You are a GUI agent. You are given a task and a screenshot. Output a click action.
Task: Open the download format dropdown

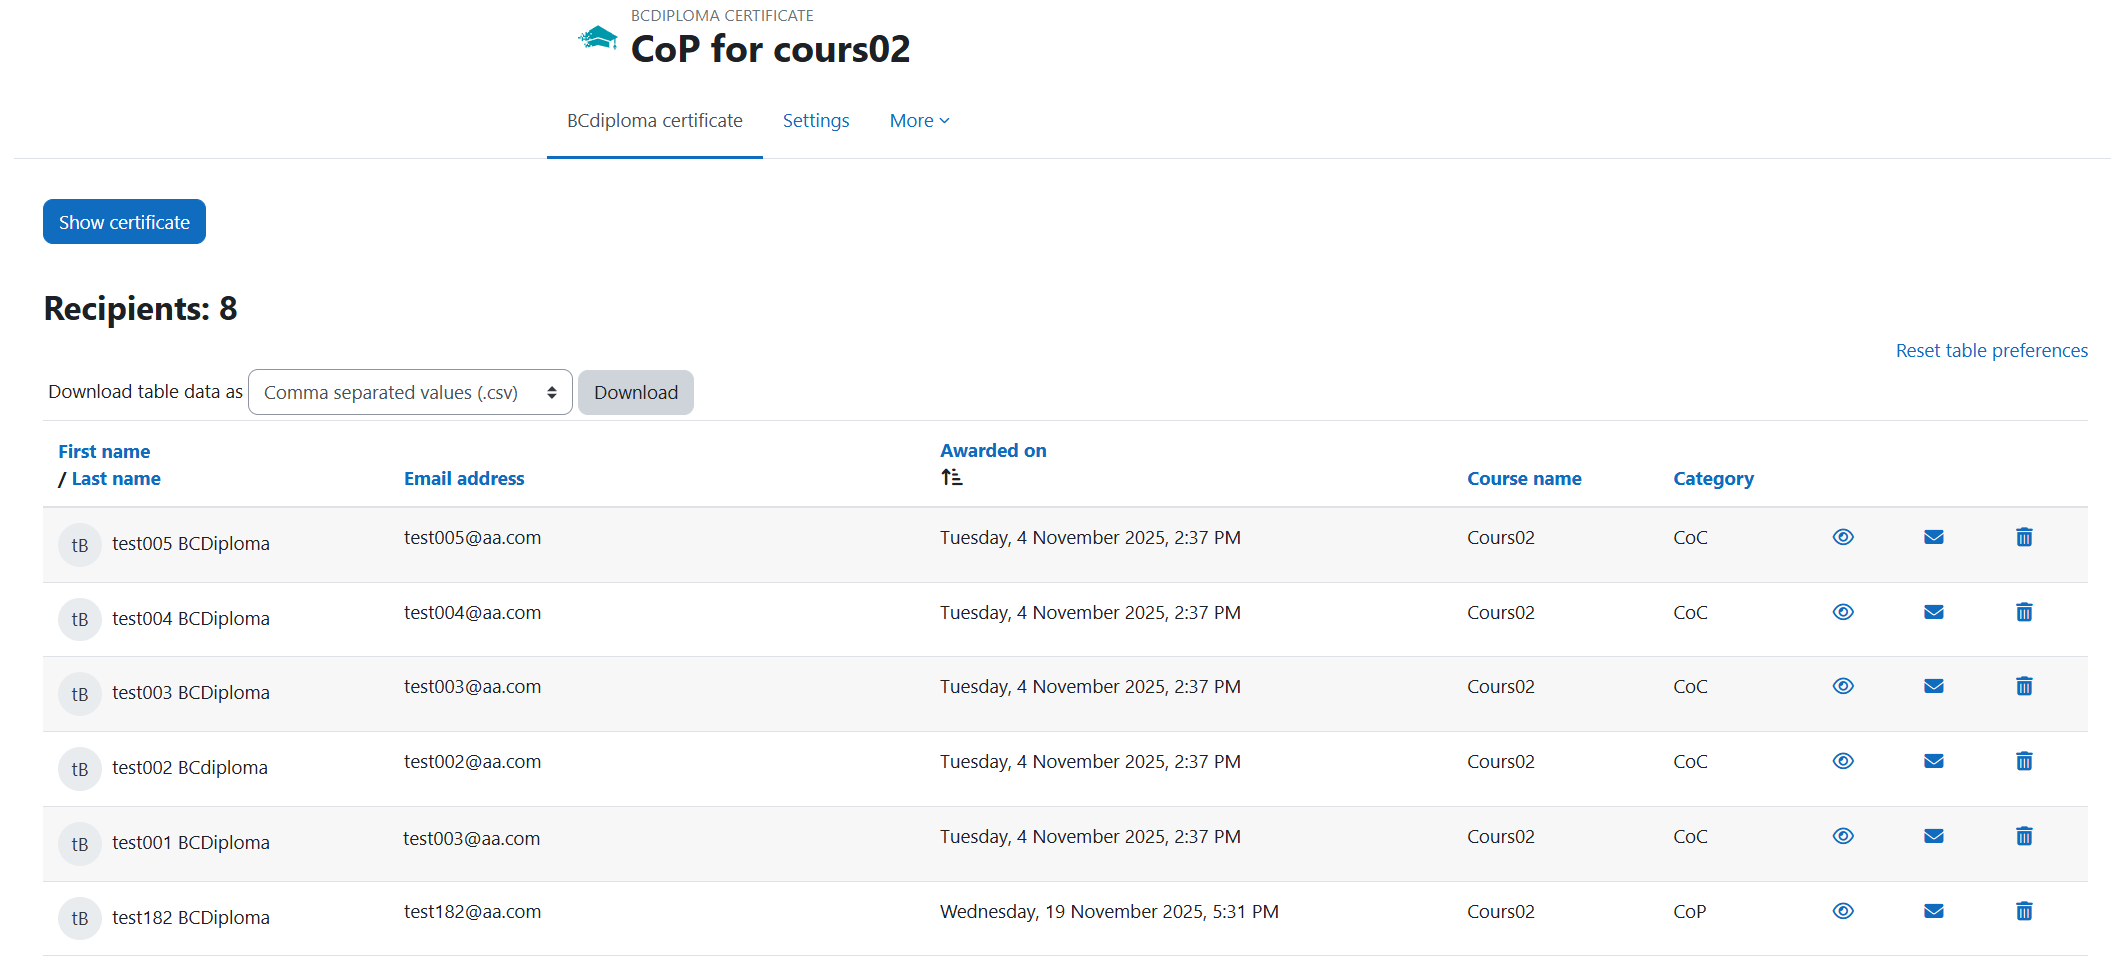410,392
